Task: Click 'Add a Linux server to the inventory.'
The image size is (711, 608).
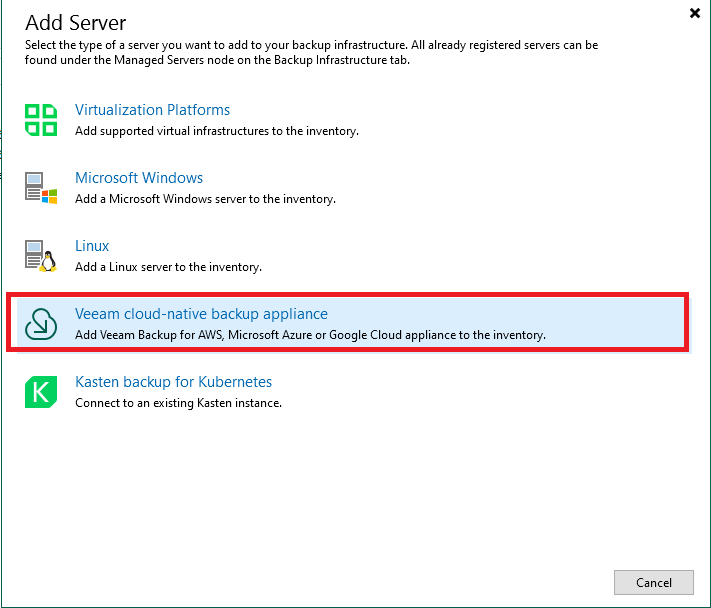Action: tap(168, 267)
